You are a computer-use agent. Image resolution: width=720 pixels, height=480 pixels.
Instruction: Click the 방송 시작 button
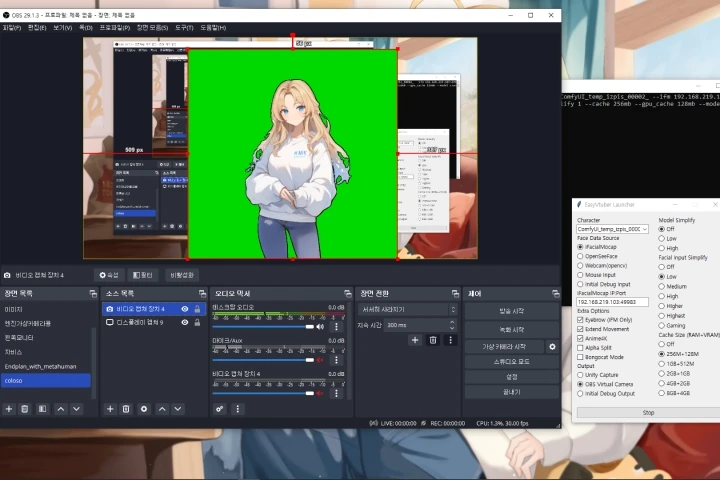pos(512,311)
